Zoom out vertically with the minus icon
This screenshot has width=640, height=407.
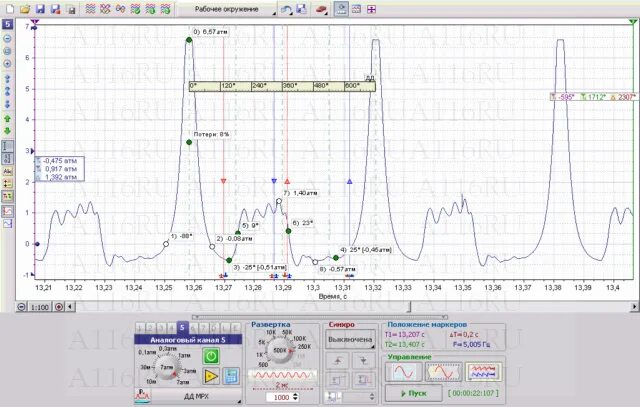7,39
